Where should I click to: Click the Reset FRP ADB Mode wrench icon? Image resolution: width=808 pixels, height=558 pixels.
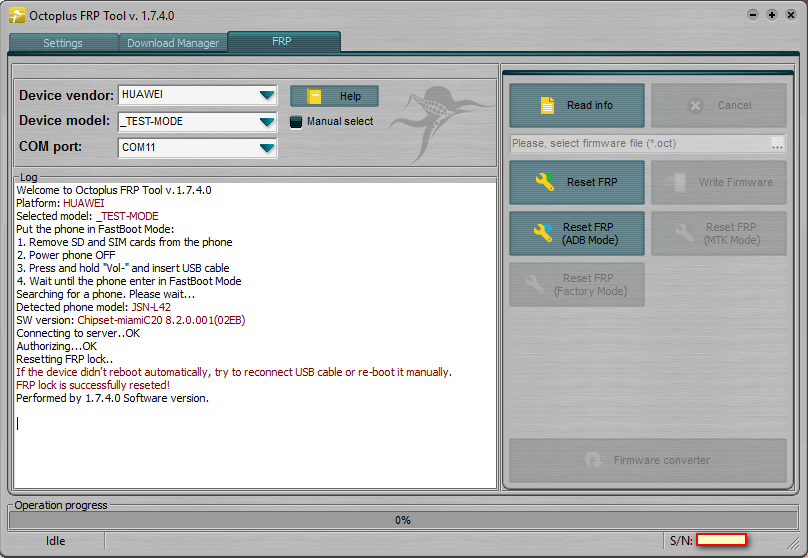tap(543, 233)
